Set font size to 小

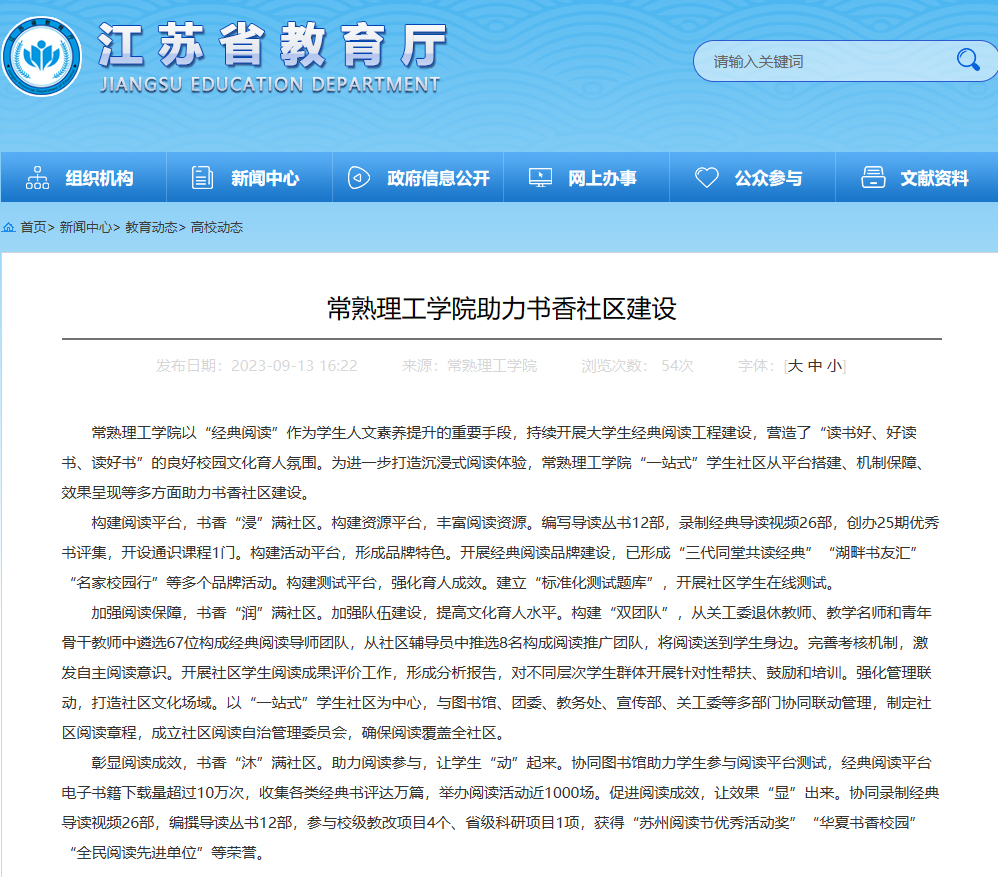click(834, 366)
